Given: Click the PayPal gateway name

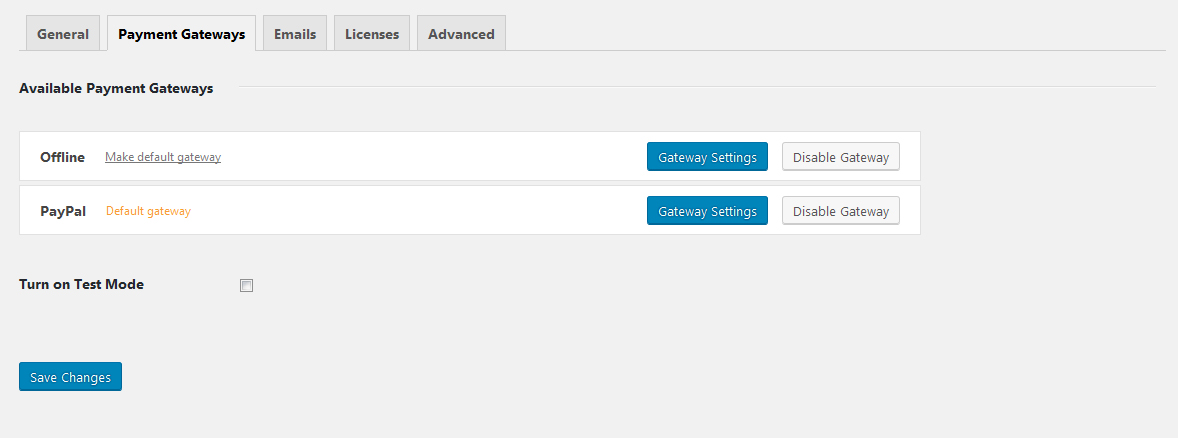Looking at the screenshot, I should pos(63,211).
